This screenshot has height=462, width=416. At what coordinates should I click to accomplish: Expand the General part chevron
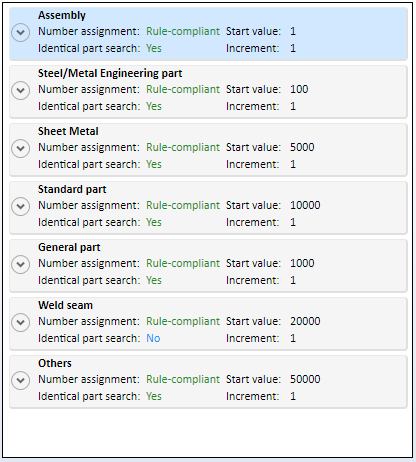click(21, 264)
